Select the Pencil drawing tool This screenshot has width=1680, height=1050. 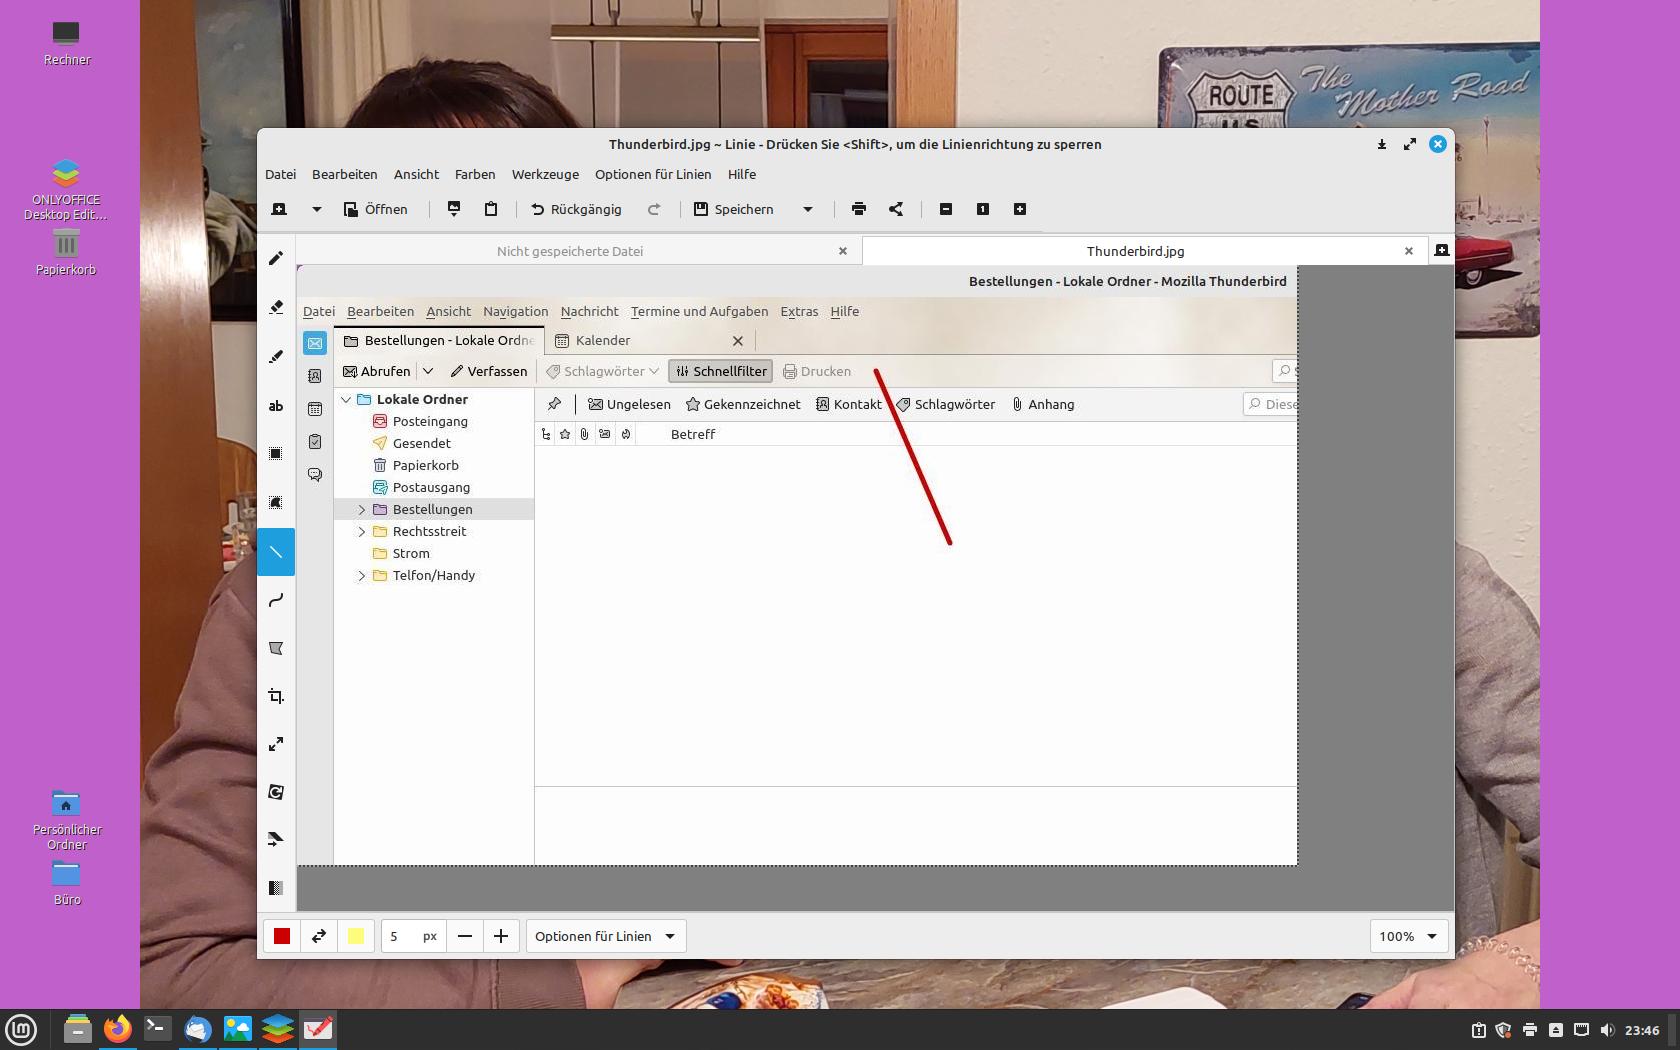tap(276, 259)
